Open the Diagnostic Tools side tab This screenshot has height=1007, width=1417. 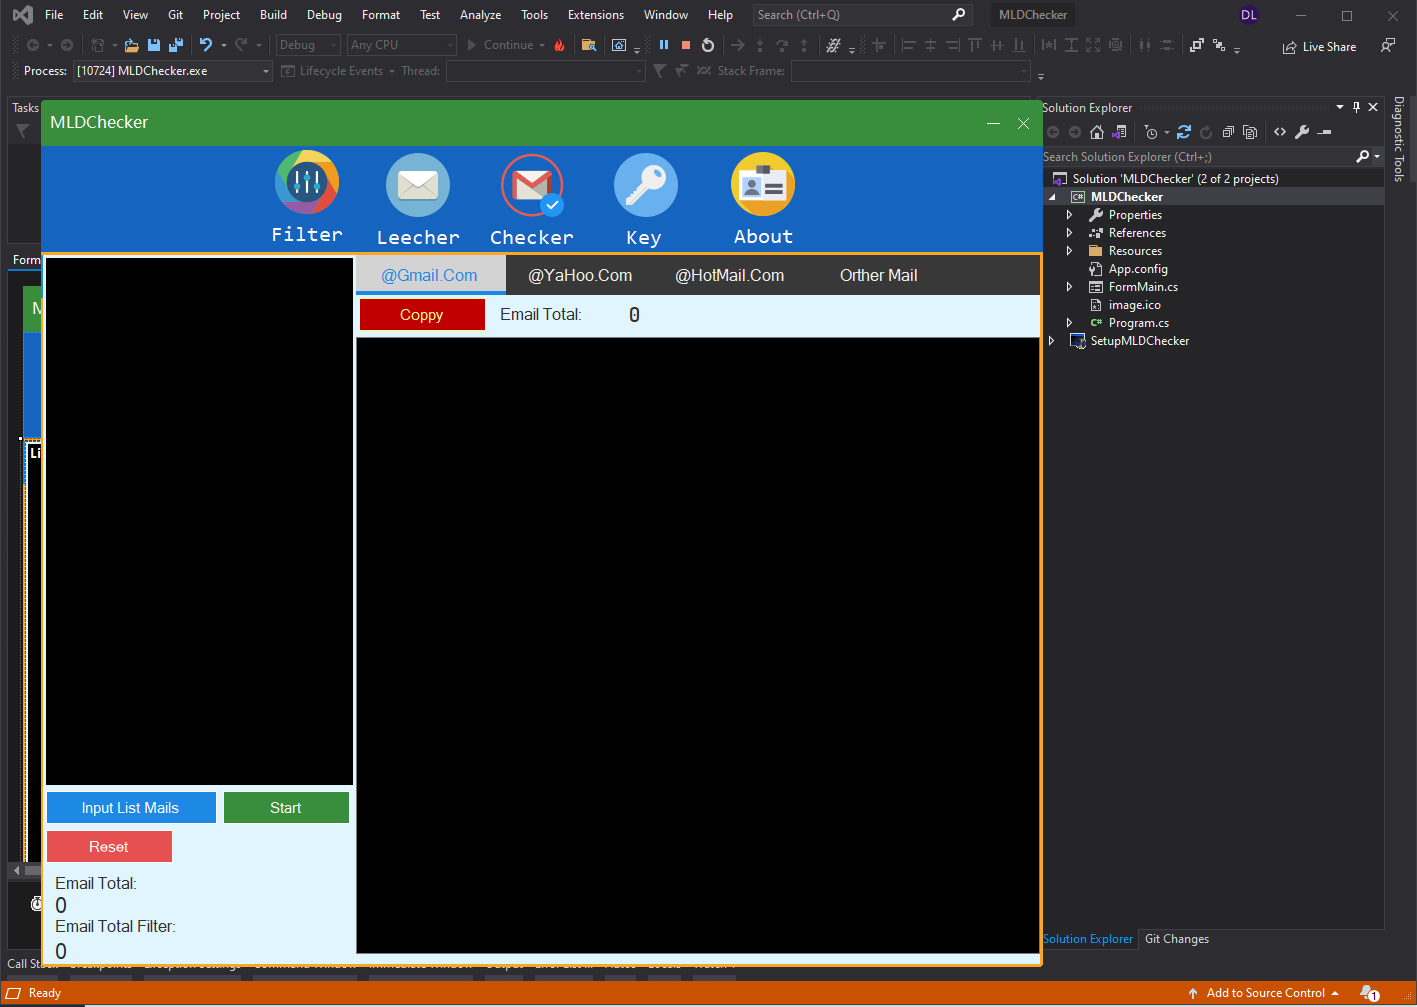click(1399, 139)
